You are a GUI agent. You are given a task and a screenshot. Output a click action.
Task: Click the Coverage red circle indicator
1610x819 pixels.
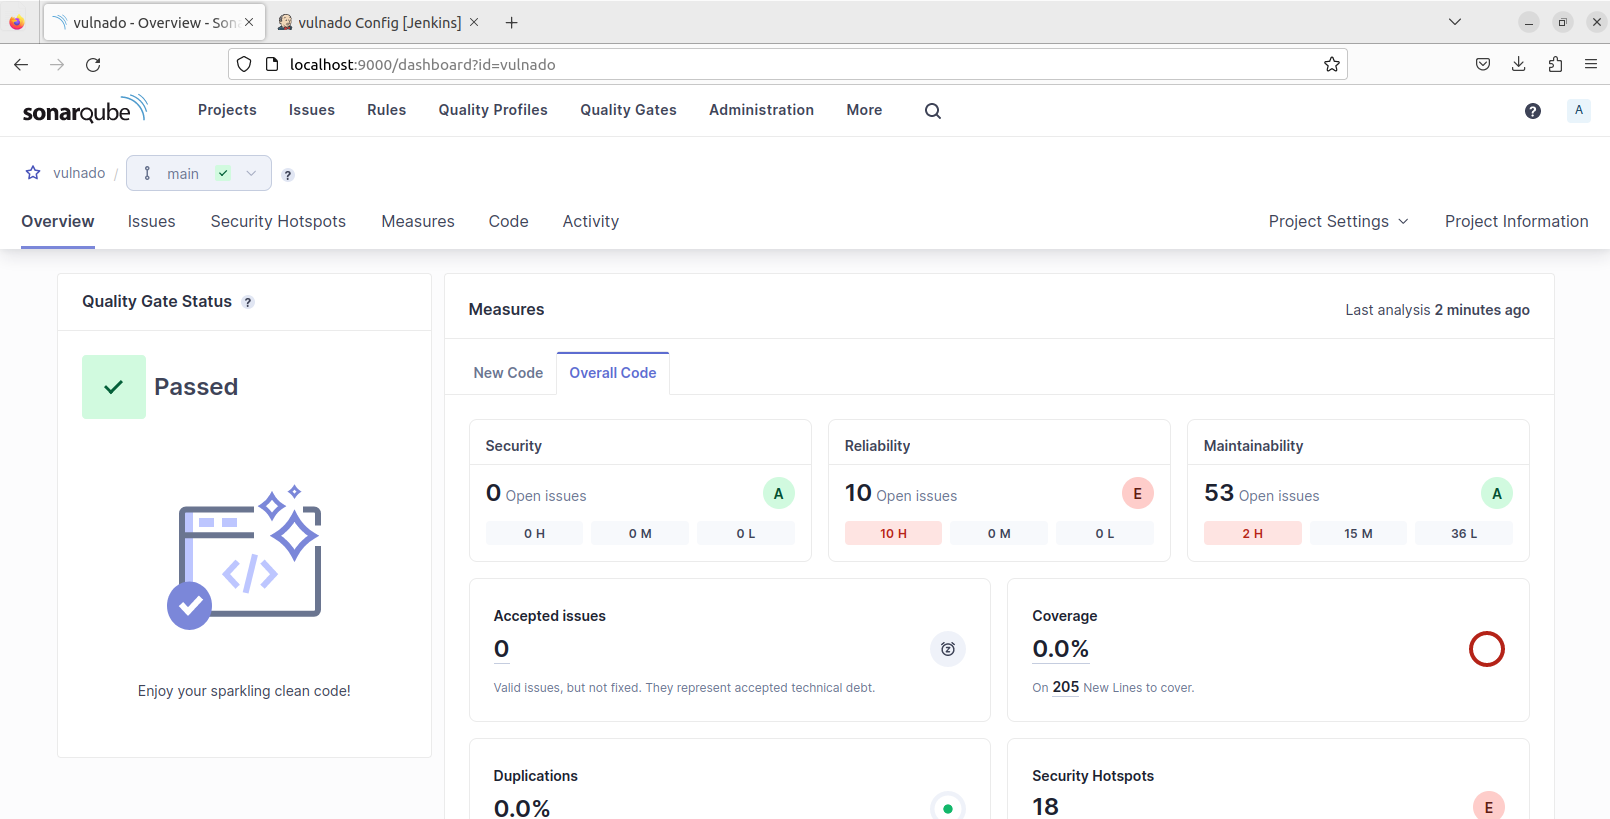coord(1487,649)
